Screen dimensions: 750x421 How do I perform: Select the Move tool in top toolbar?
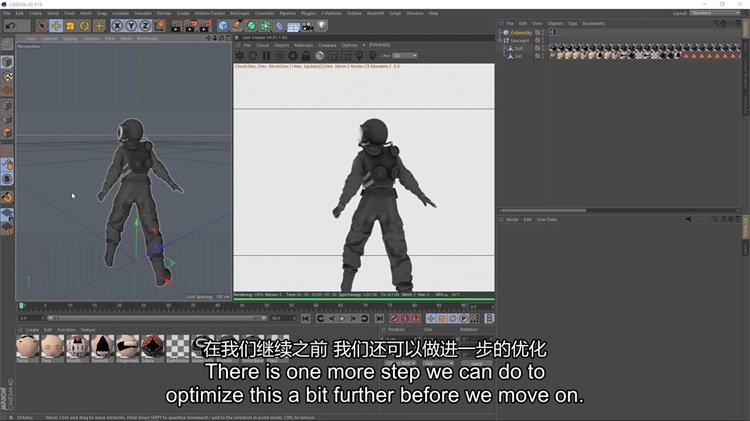(x=56, y=25)
